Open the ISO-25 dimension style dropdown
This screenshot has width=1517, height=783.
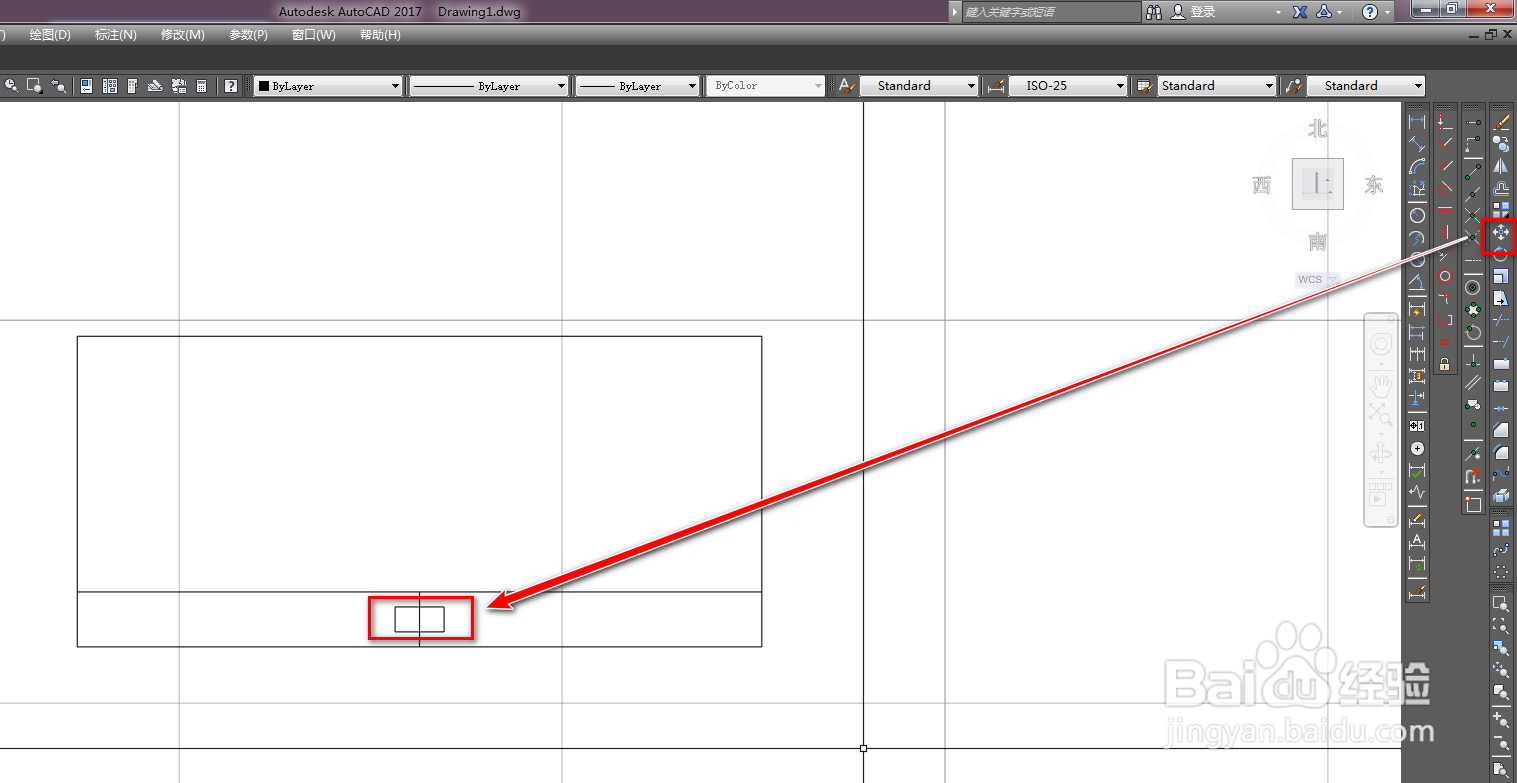tap(1068, 86)
